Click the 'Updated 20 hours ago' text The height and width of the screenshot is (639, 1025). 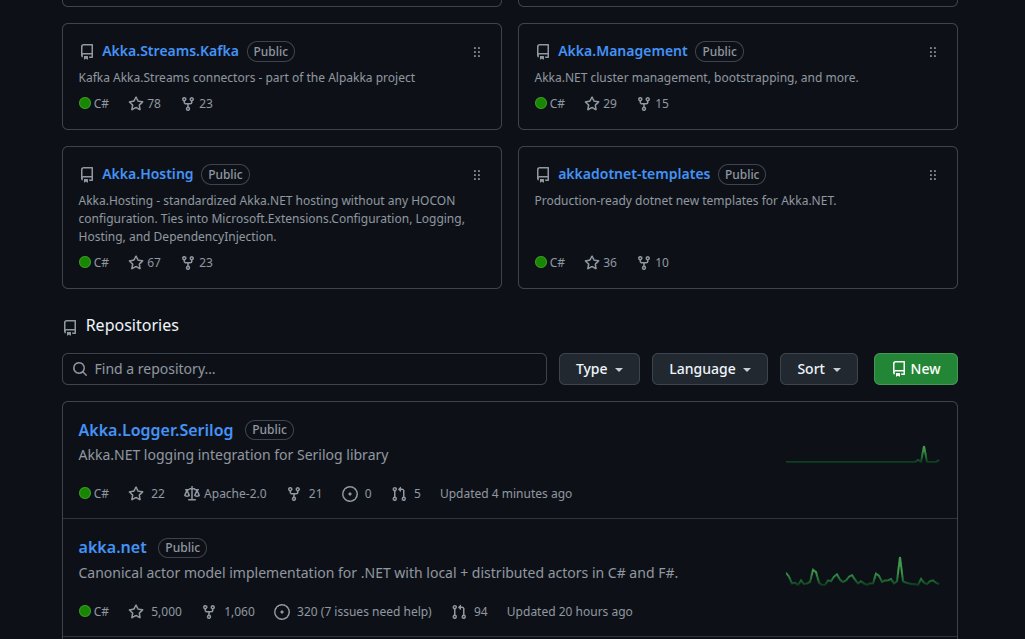569,612
